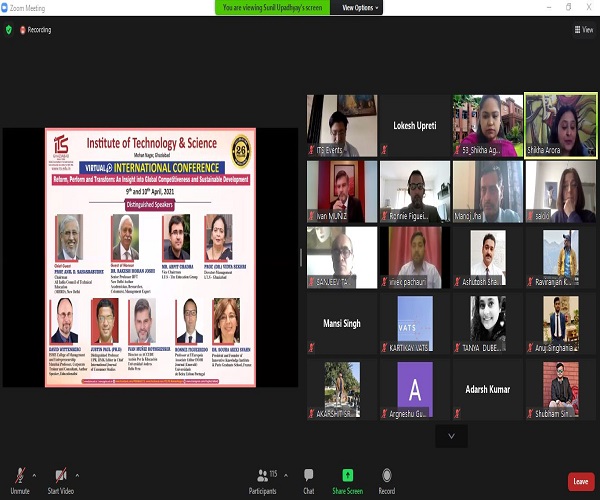Leave the meeting
The image size is (600, 500).
tap(581, 482)
